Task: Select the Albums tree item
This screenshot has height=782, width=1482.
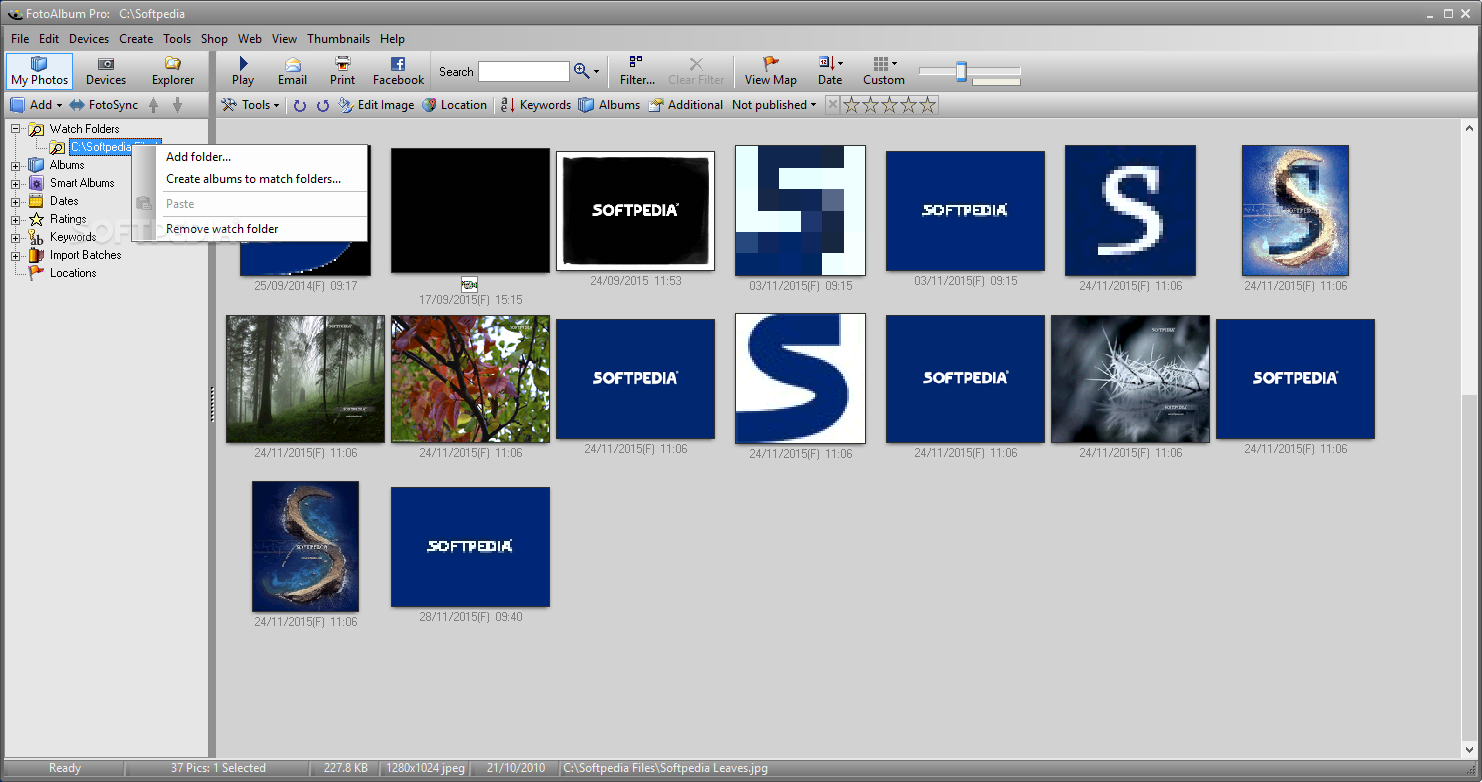Action: (x=67, y=165)
